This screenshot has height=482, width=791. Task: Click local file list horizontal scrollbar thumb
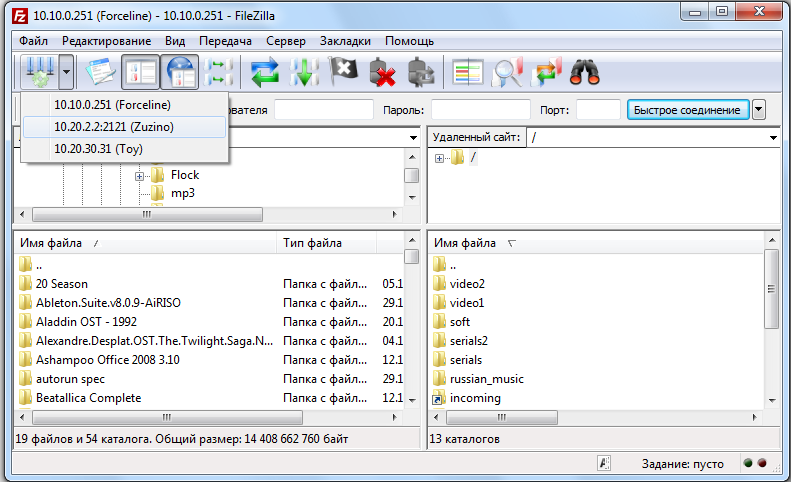[167, 417]
